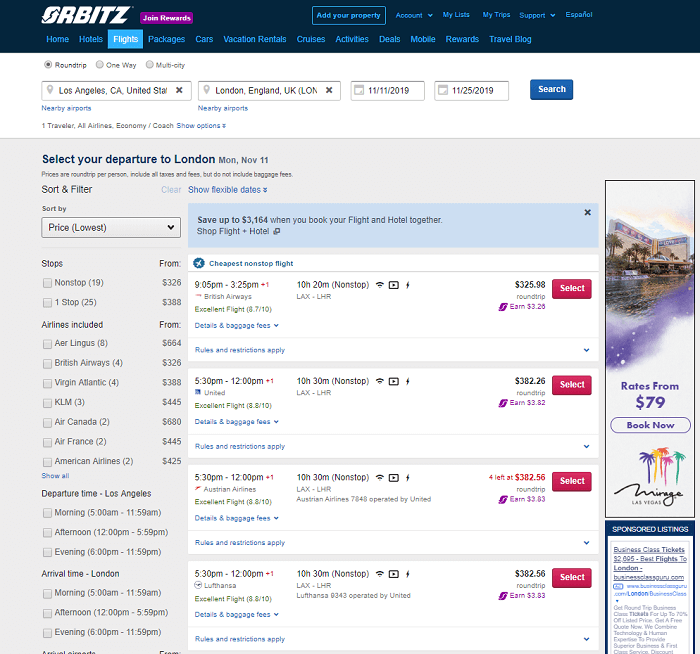Screen dimensions: 700x654
Task: Select the Lufthansa $382.56 flight
Action: click(572, 577)
